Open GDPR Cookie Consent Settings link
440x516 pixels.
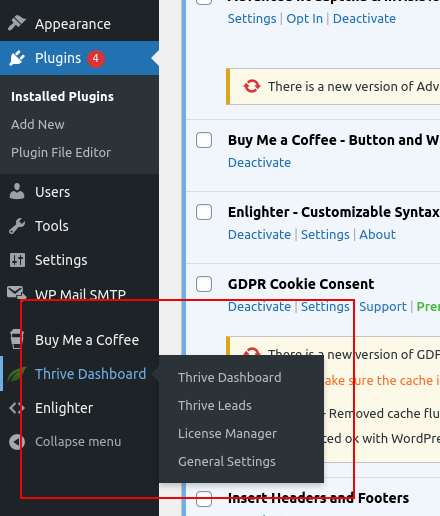325,307
